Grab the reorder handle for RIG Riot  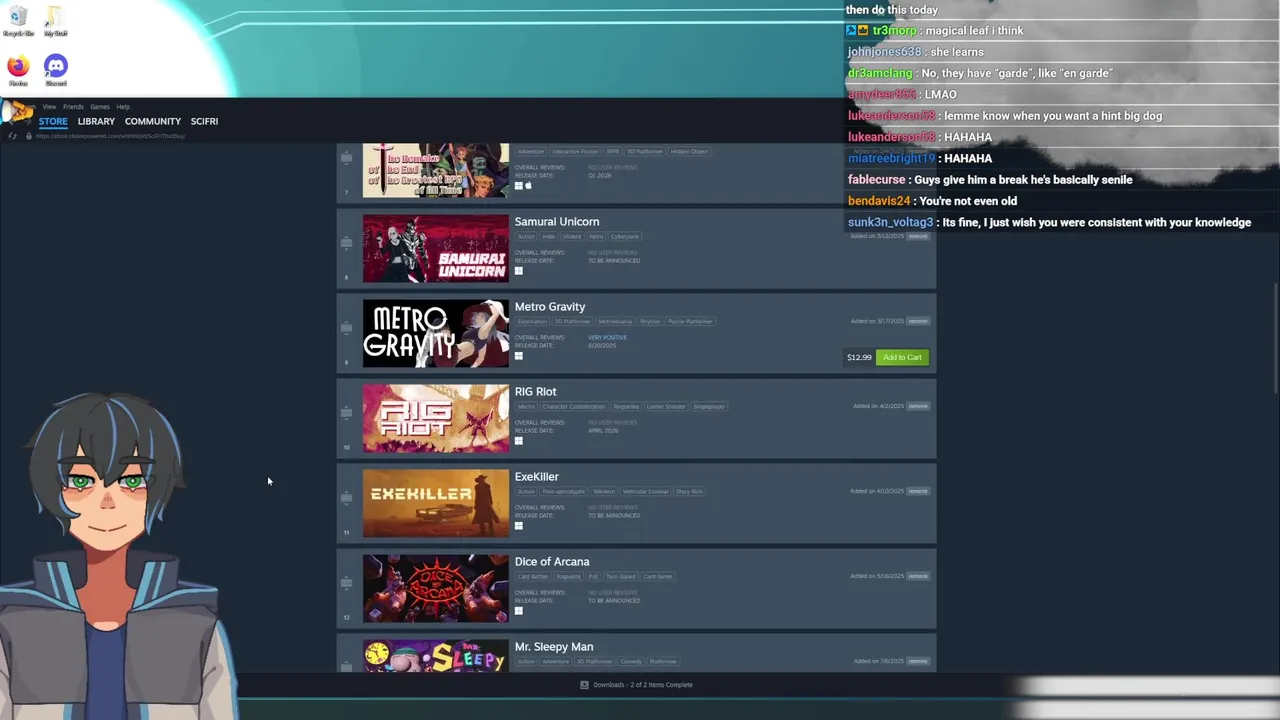346,413
